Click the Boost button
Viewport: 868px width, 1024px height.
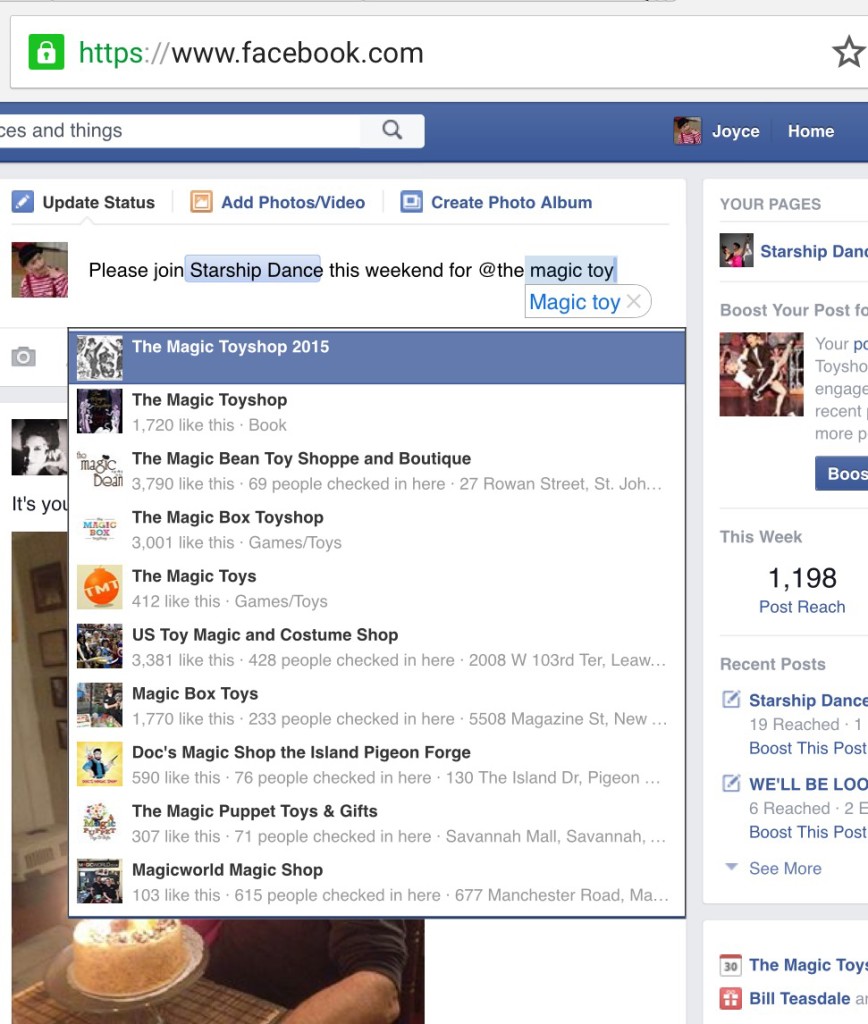point(842,473)
